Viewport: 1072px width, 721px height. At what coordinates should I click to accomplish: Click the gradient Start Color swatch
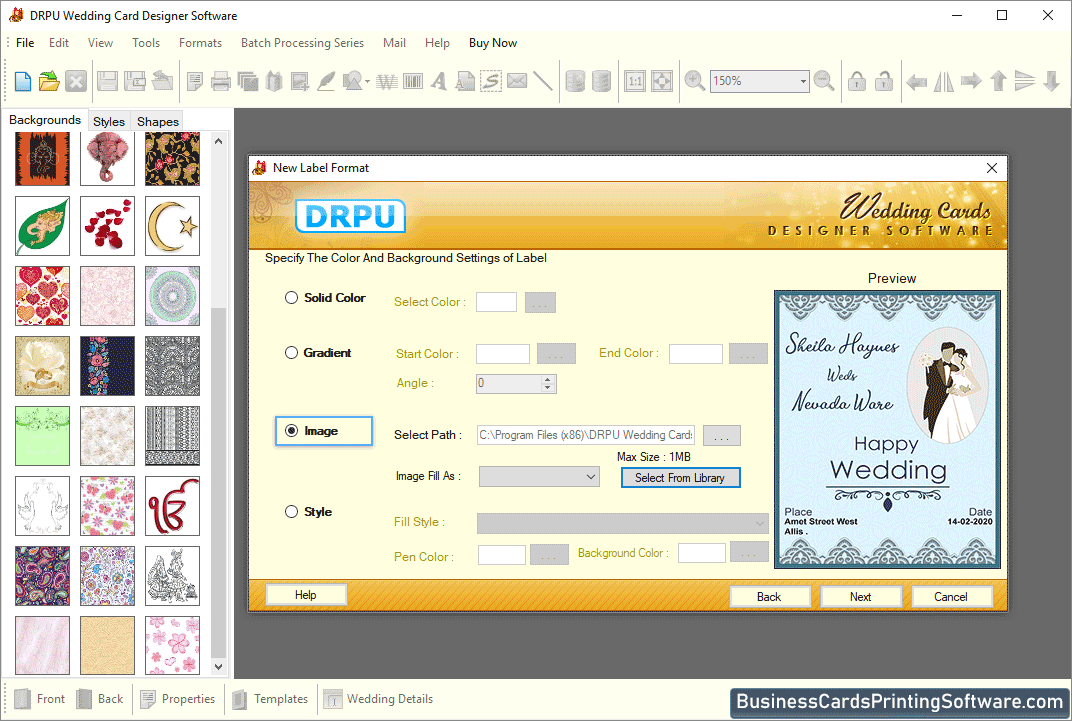click(503, 353)
